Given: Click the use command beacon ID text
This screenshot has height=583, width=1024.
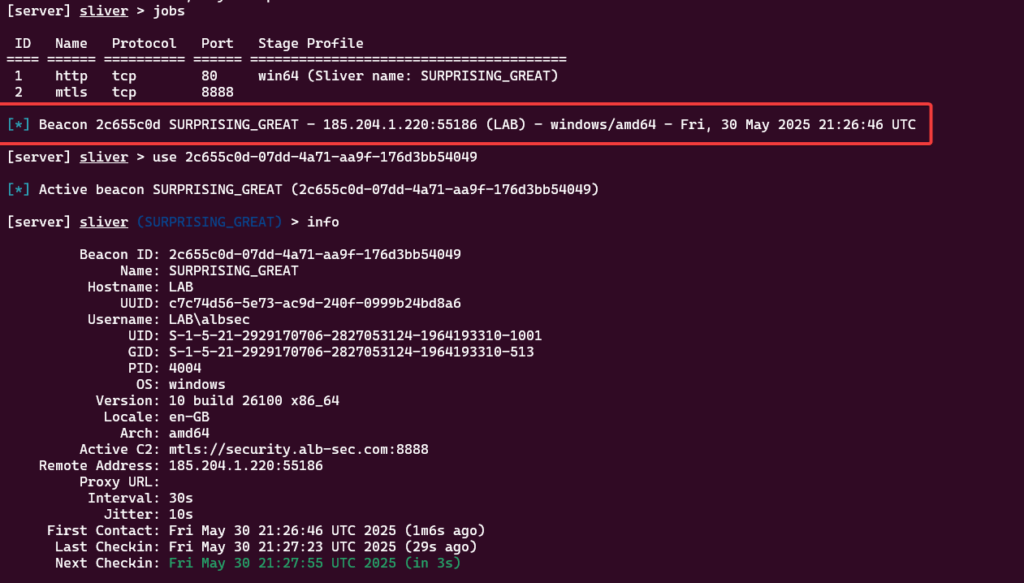Looking at the screenshot, I should pyautogui.click(x=331, y=157).
